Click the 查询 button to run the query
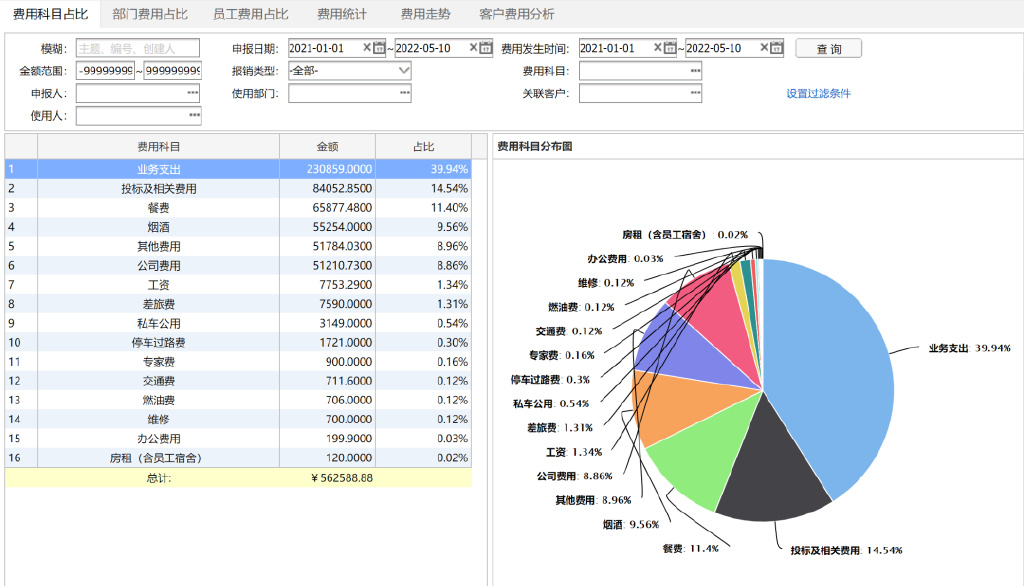The height and width of the screenshot is (586, 1024). tap(829, 48)
